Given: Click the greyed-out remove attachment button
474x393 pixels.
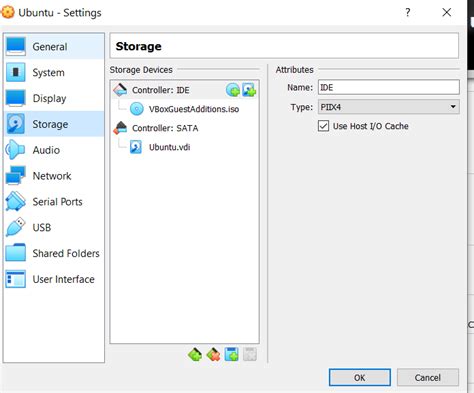Looking at the screenshot, I should click(x=250, y=354).
